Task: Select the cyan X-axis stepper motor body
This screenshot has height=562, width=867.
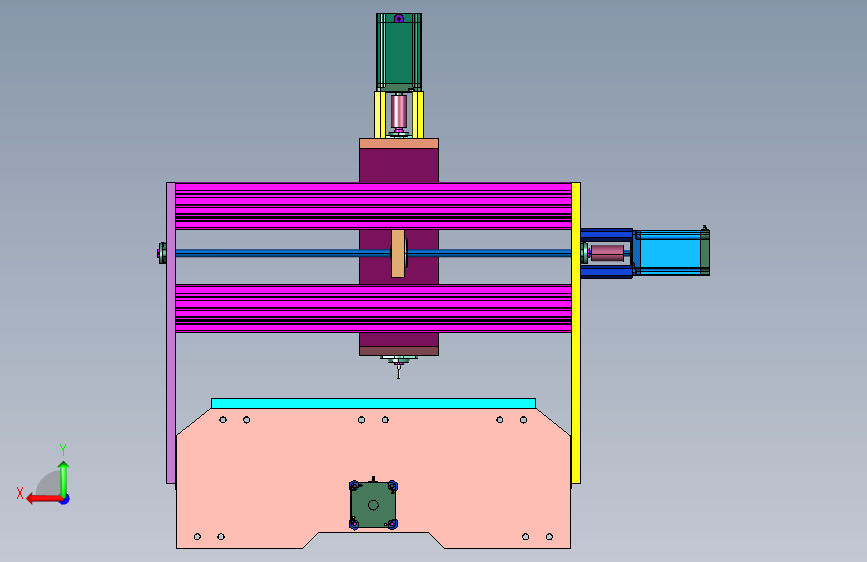Action: pyautogui.click(x=670, y=253)
